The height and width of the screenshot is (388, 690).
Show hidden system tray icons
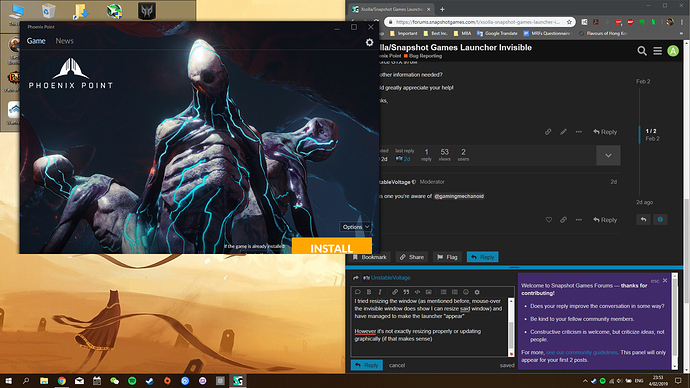[x=585, y=381]
